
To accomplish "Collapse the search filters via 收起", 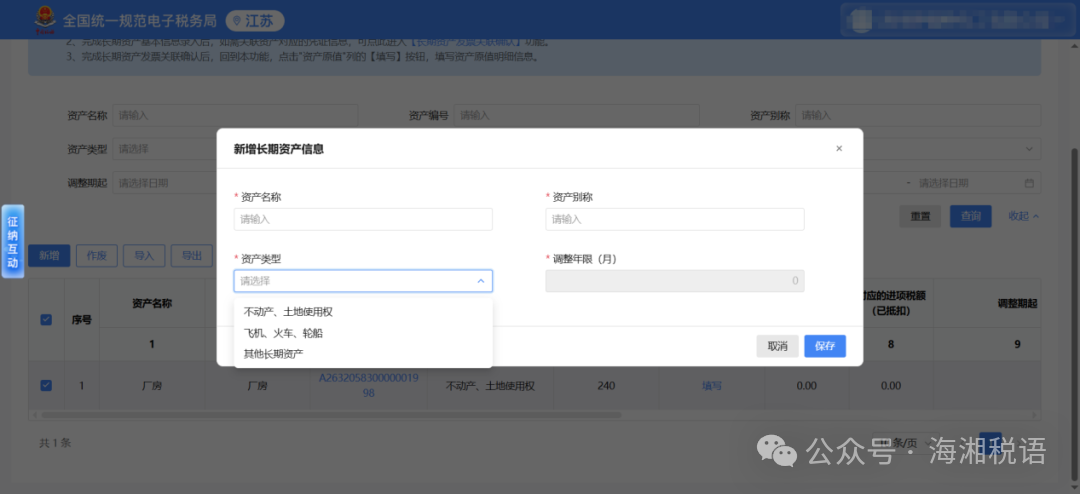I will click(x=1023, y=216).
